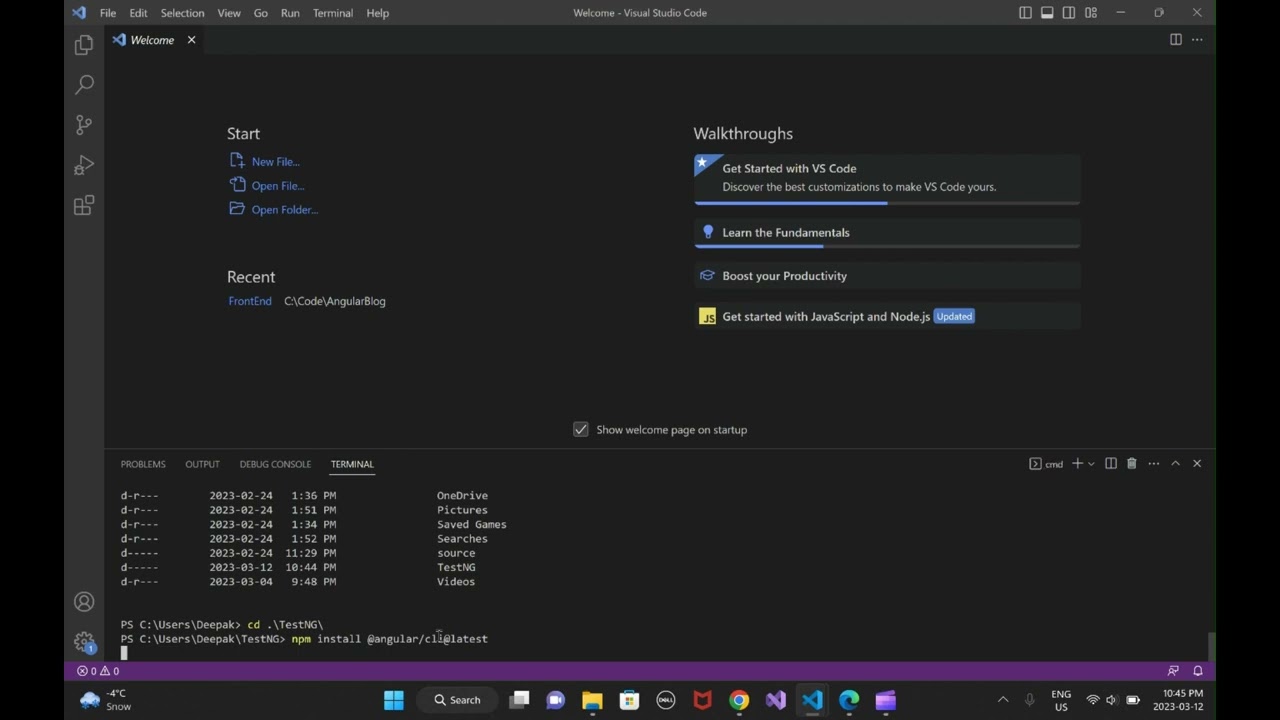Open the View menu
The image size is (1280, 720).
point(229,13)
